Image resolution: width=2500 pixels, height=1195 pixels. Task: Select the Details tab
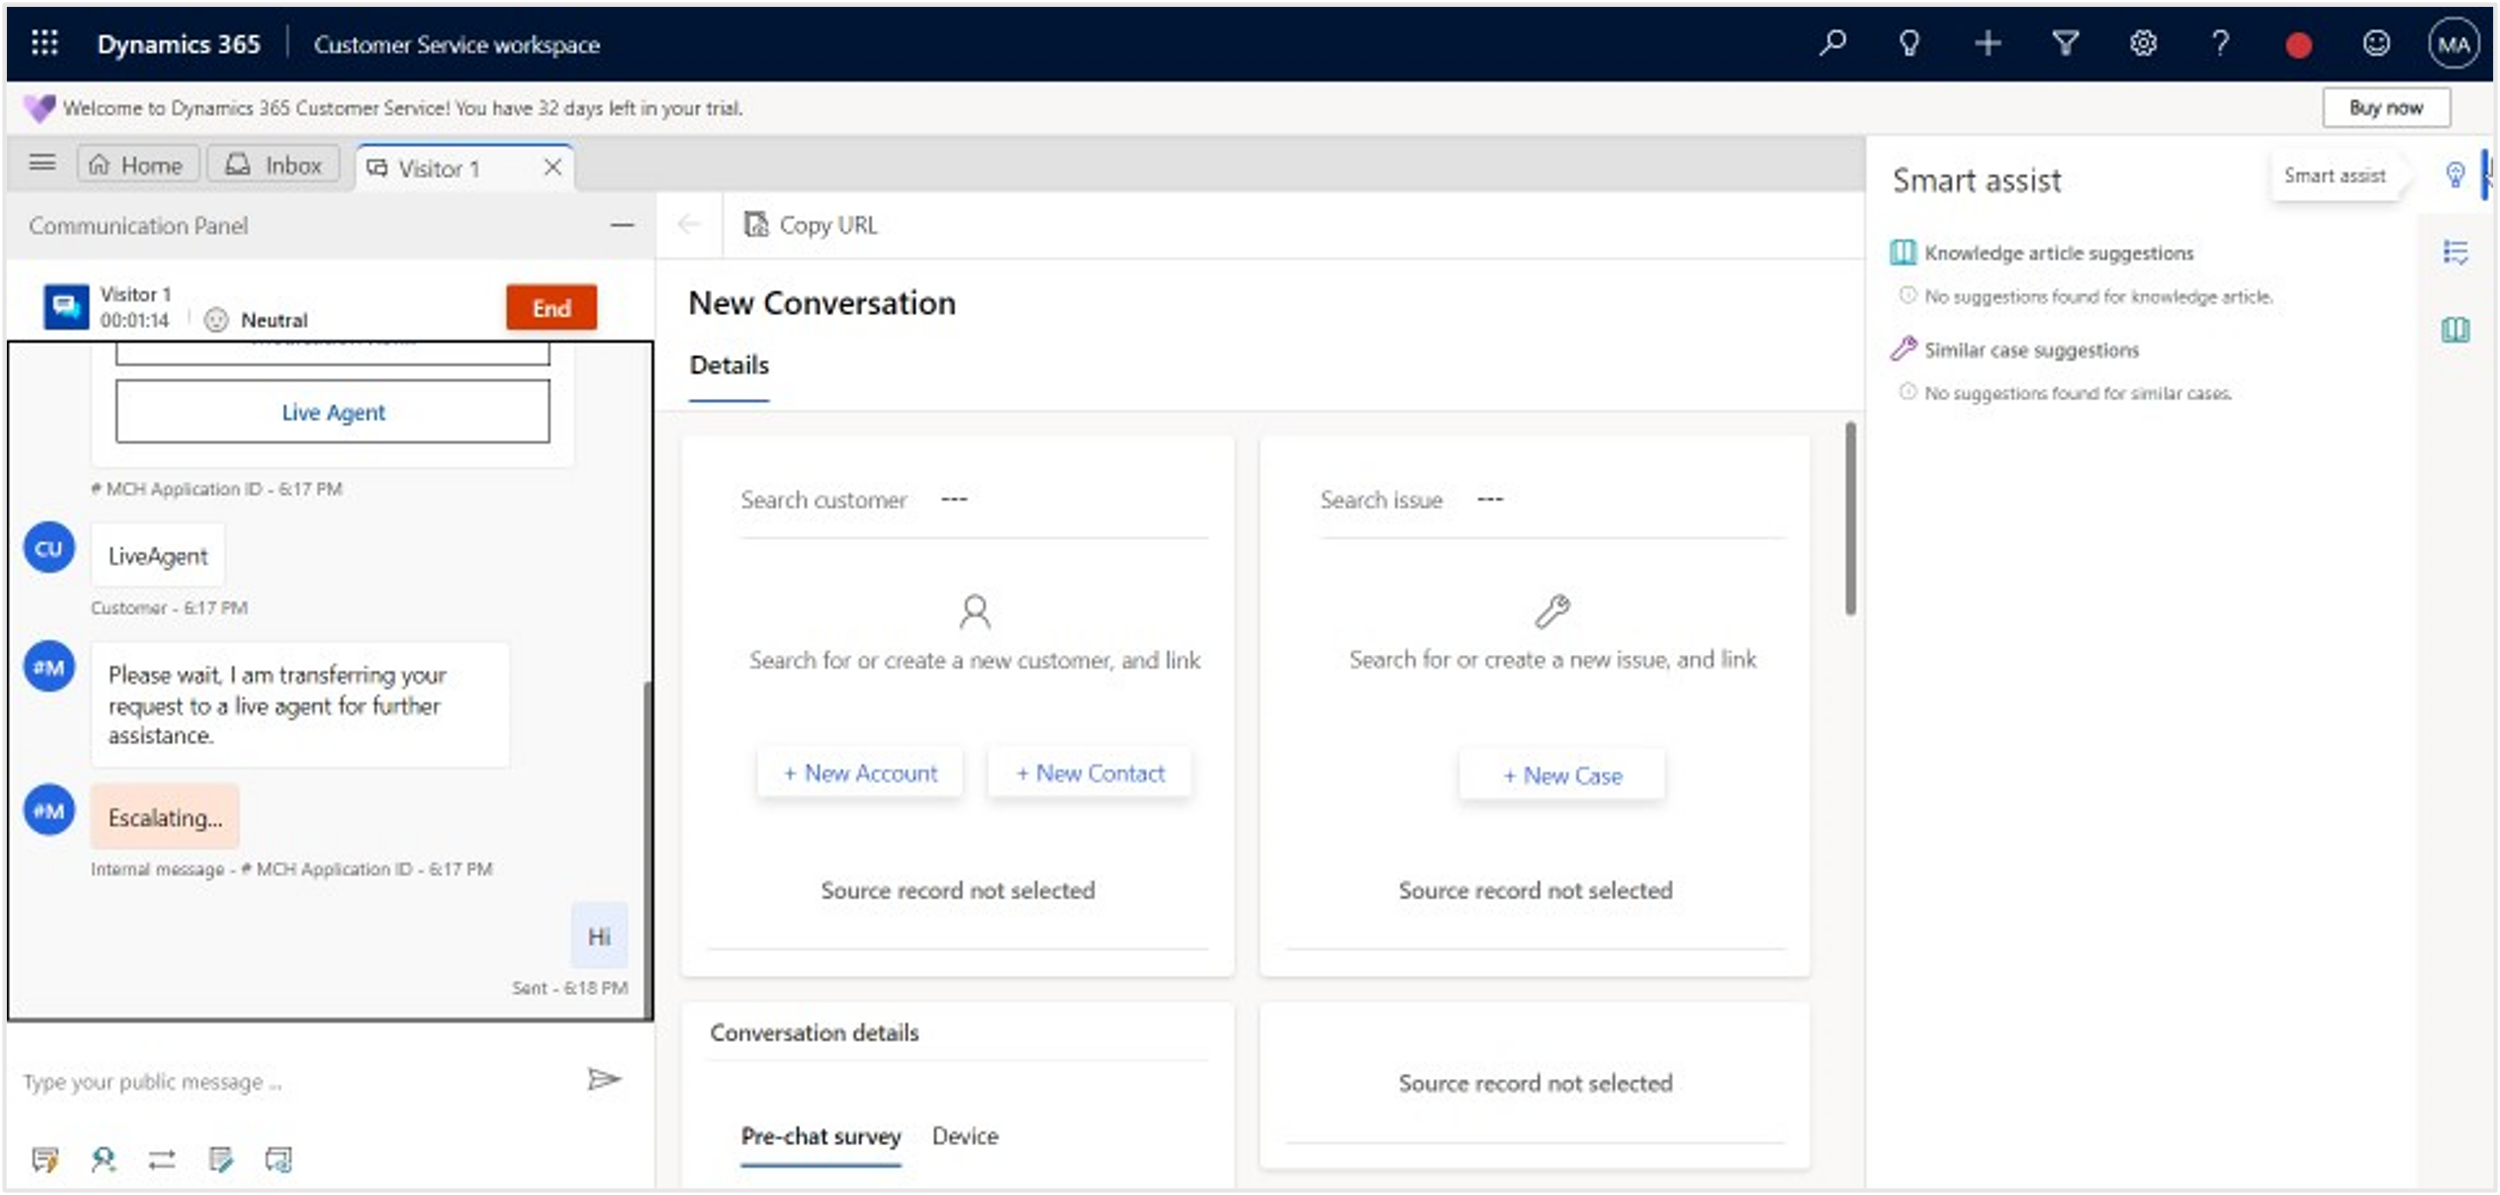(x=729, y=366)
